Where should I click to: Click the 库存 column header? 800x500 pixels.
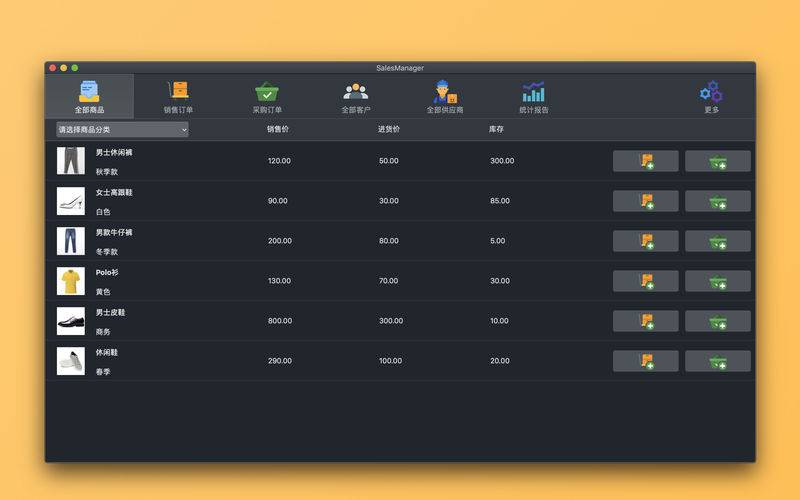pos(496,129)
